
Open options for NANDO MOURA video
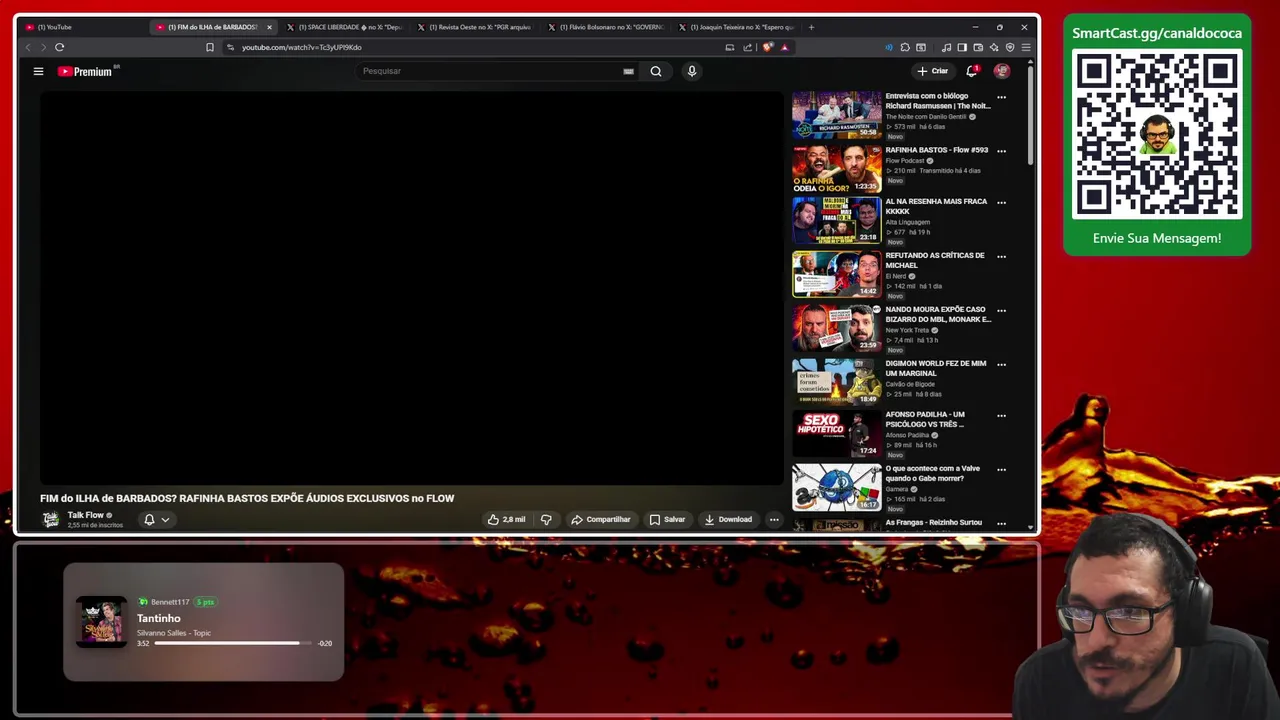(x=1001, y=311)
